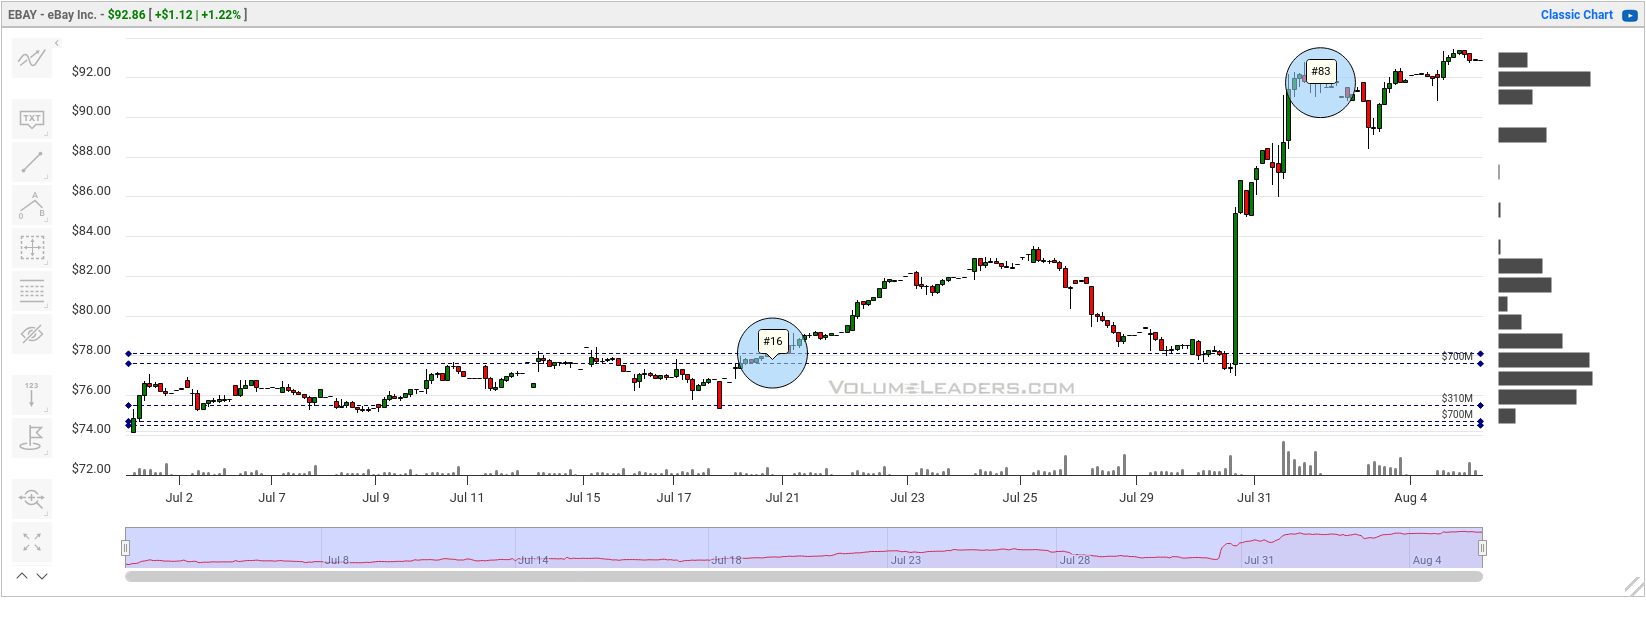Image resolution: width=1646 pixels, height=620 pixels.
Task: Open the Classic Chart link
Action: point(1577,15)
